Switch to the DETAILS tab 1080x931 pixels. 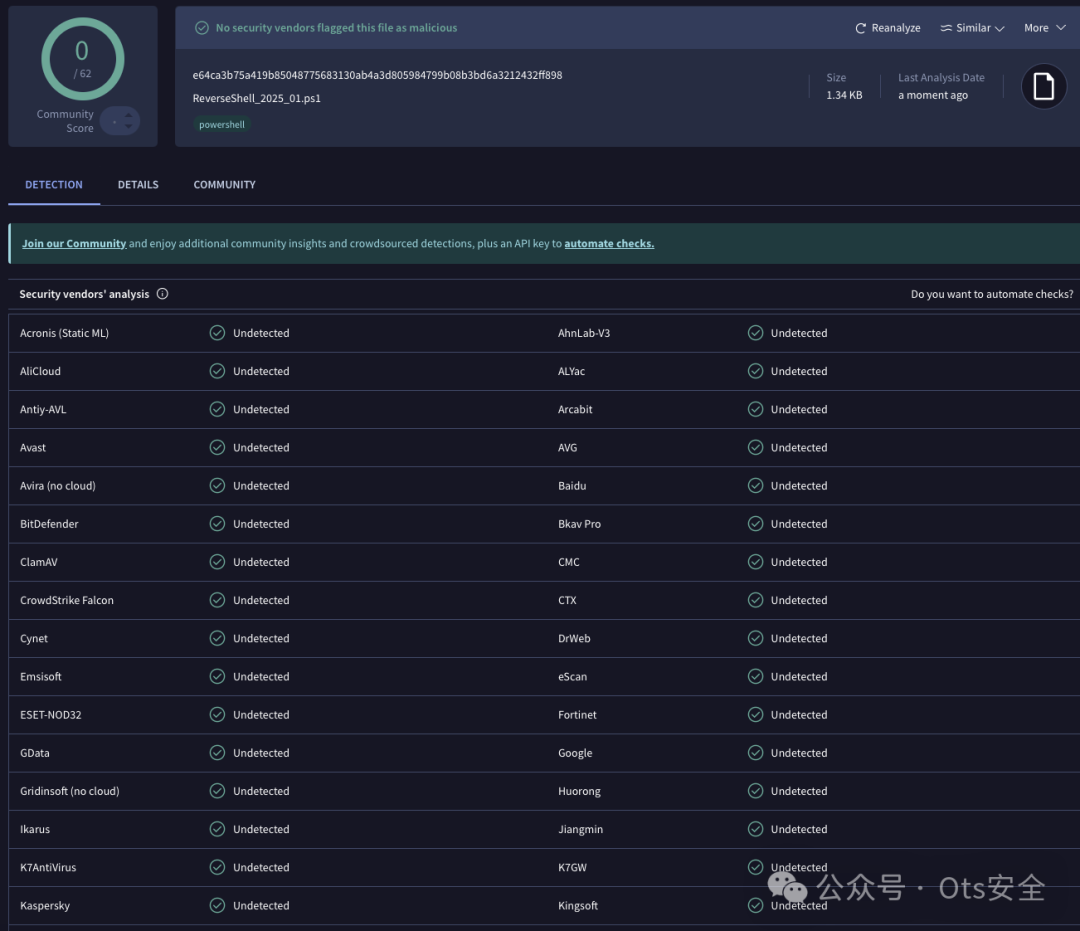click(x=138, y=185)
